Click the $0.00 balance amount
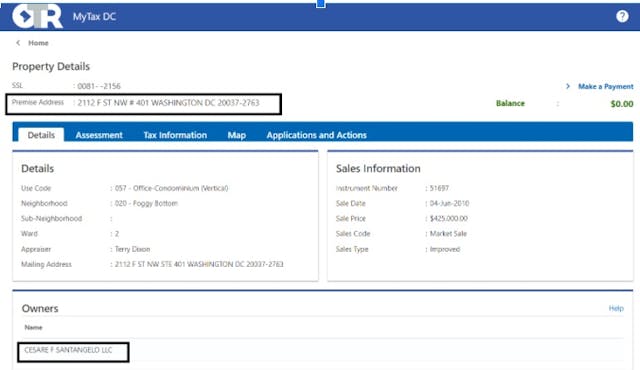The height and width of the screenshot is (370, 640). pyautogui.click(x=622, y=104)
